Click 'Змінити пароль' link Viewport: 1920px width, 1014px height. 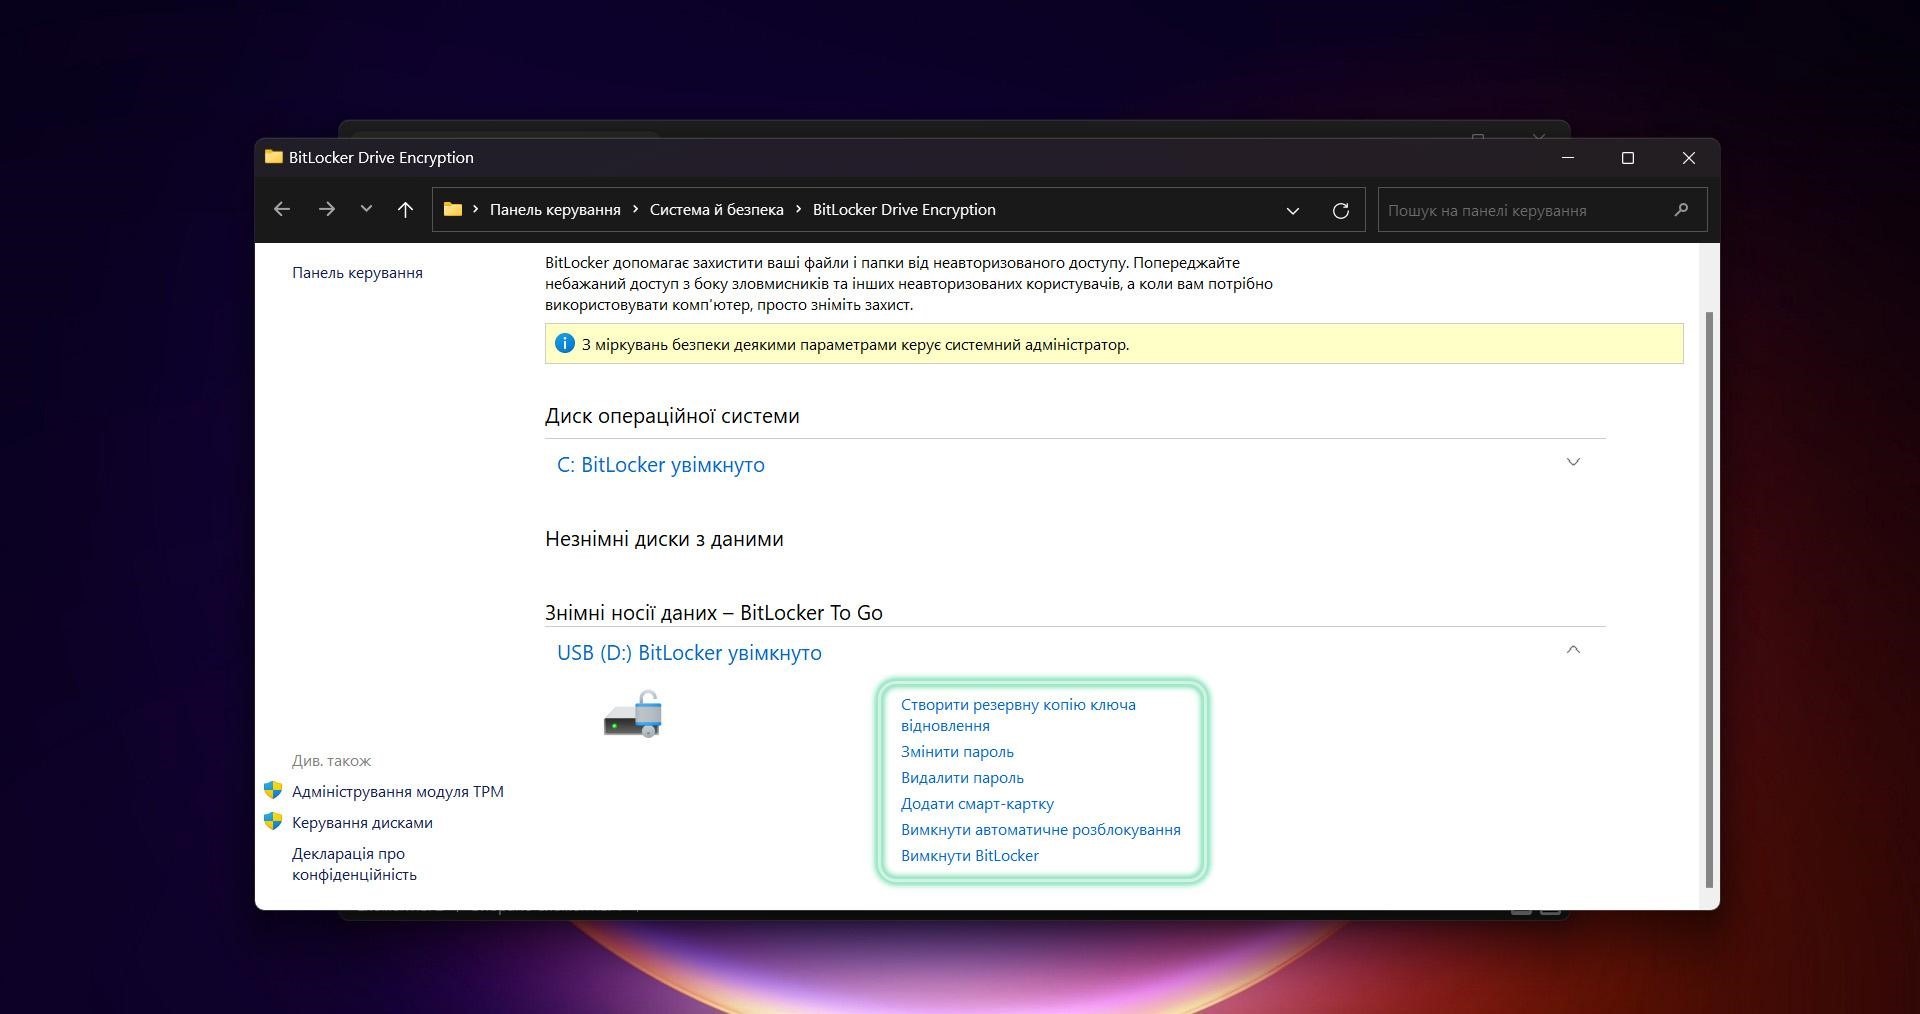957,752
